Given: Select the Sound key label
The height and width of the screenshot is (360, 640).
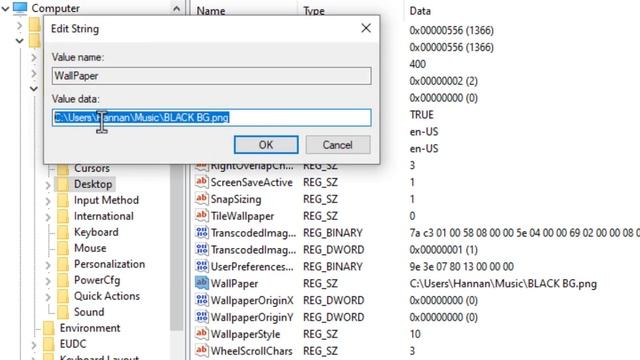Looking at the screenshot, I should pos(89,312).
